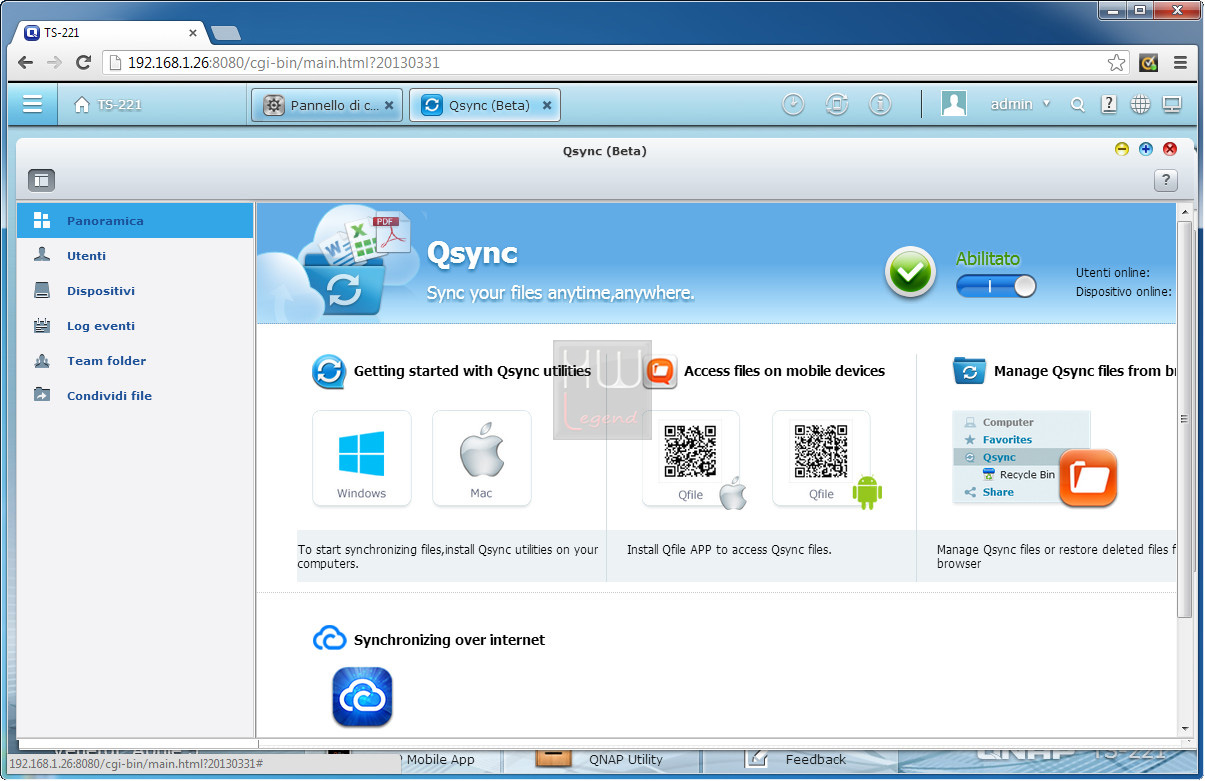
Task: Click Feedback link on desktop
Action: (816, 759)
